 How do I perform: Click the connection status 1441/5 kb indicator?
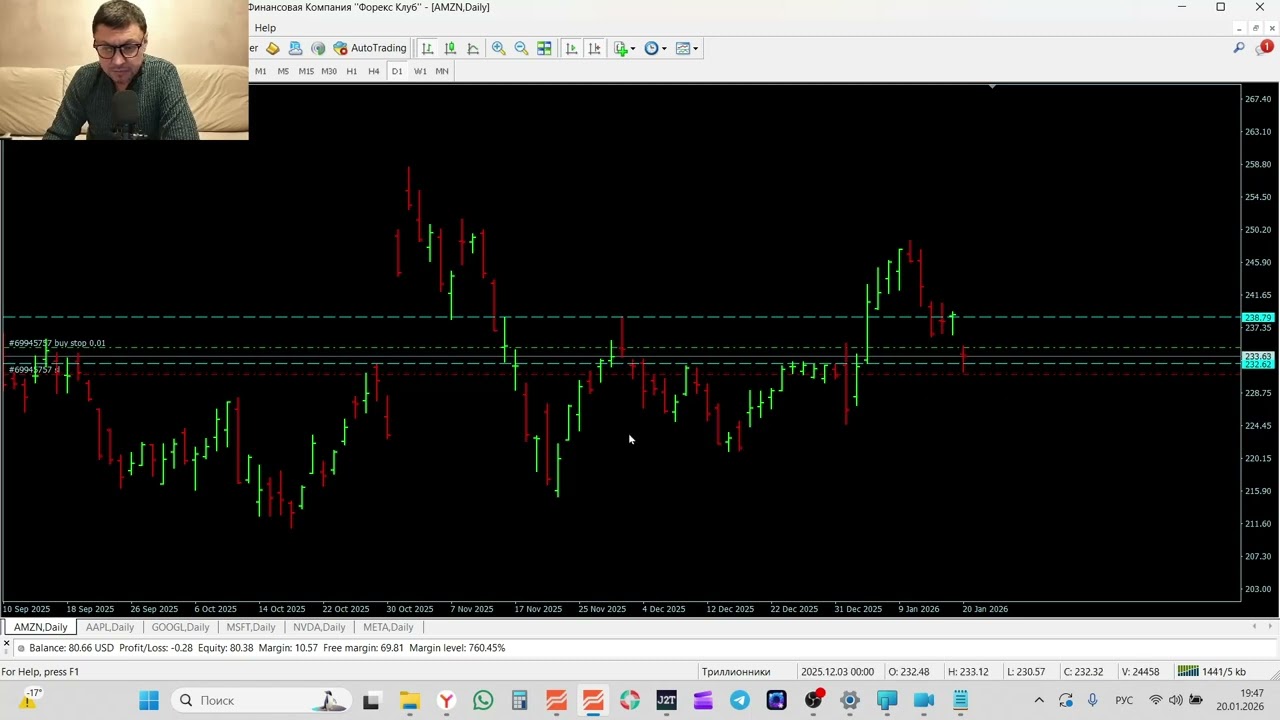1212,672
